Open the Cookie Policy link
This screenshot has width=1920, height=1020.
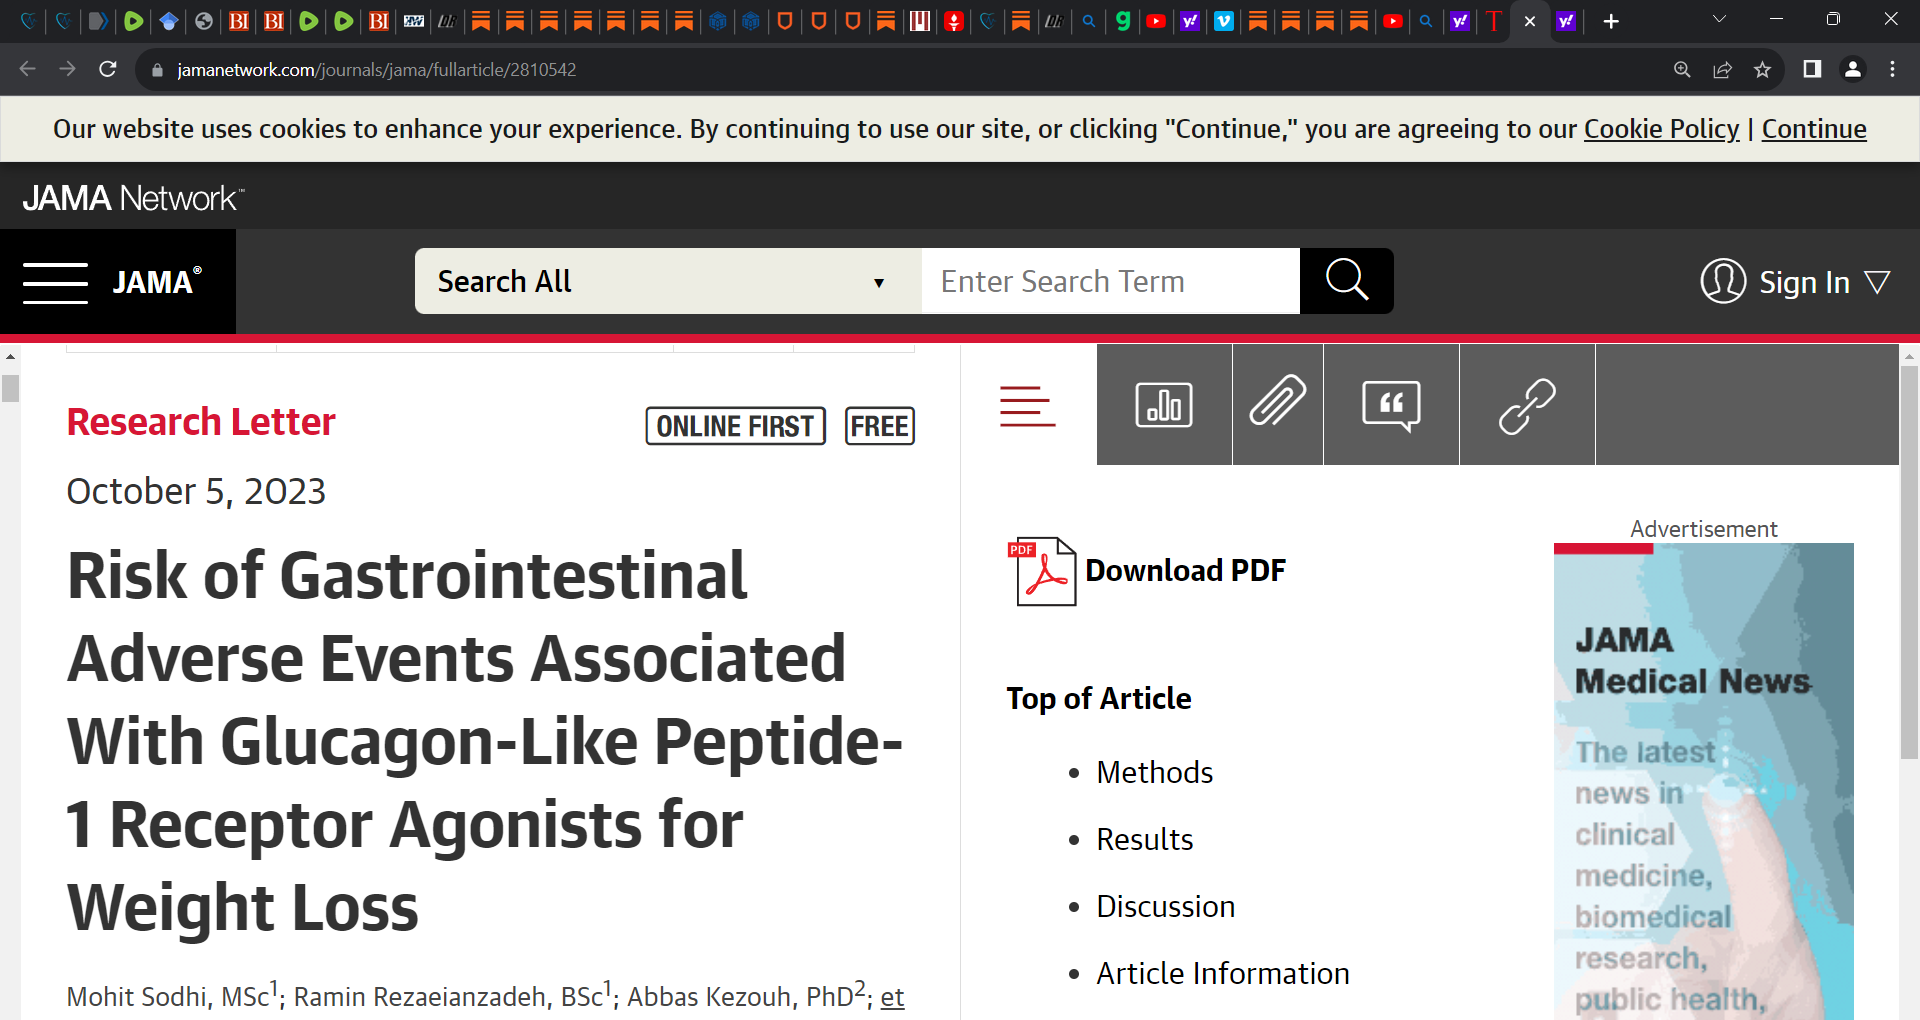pyautogui.click(x=1662, y=129)
